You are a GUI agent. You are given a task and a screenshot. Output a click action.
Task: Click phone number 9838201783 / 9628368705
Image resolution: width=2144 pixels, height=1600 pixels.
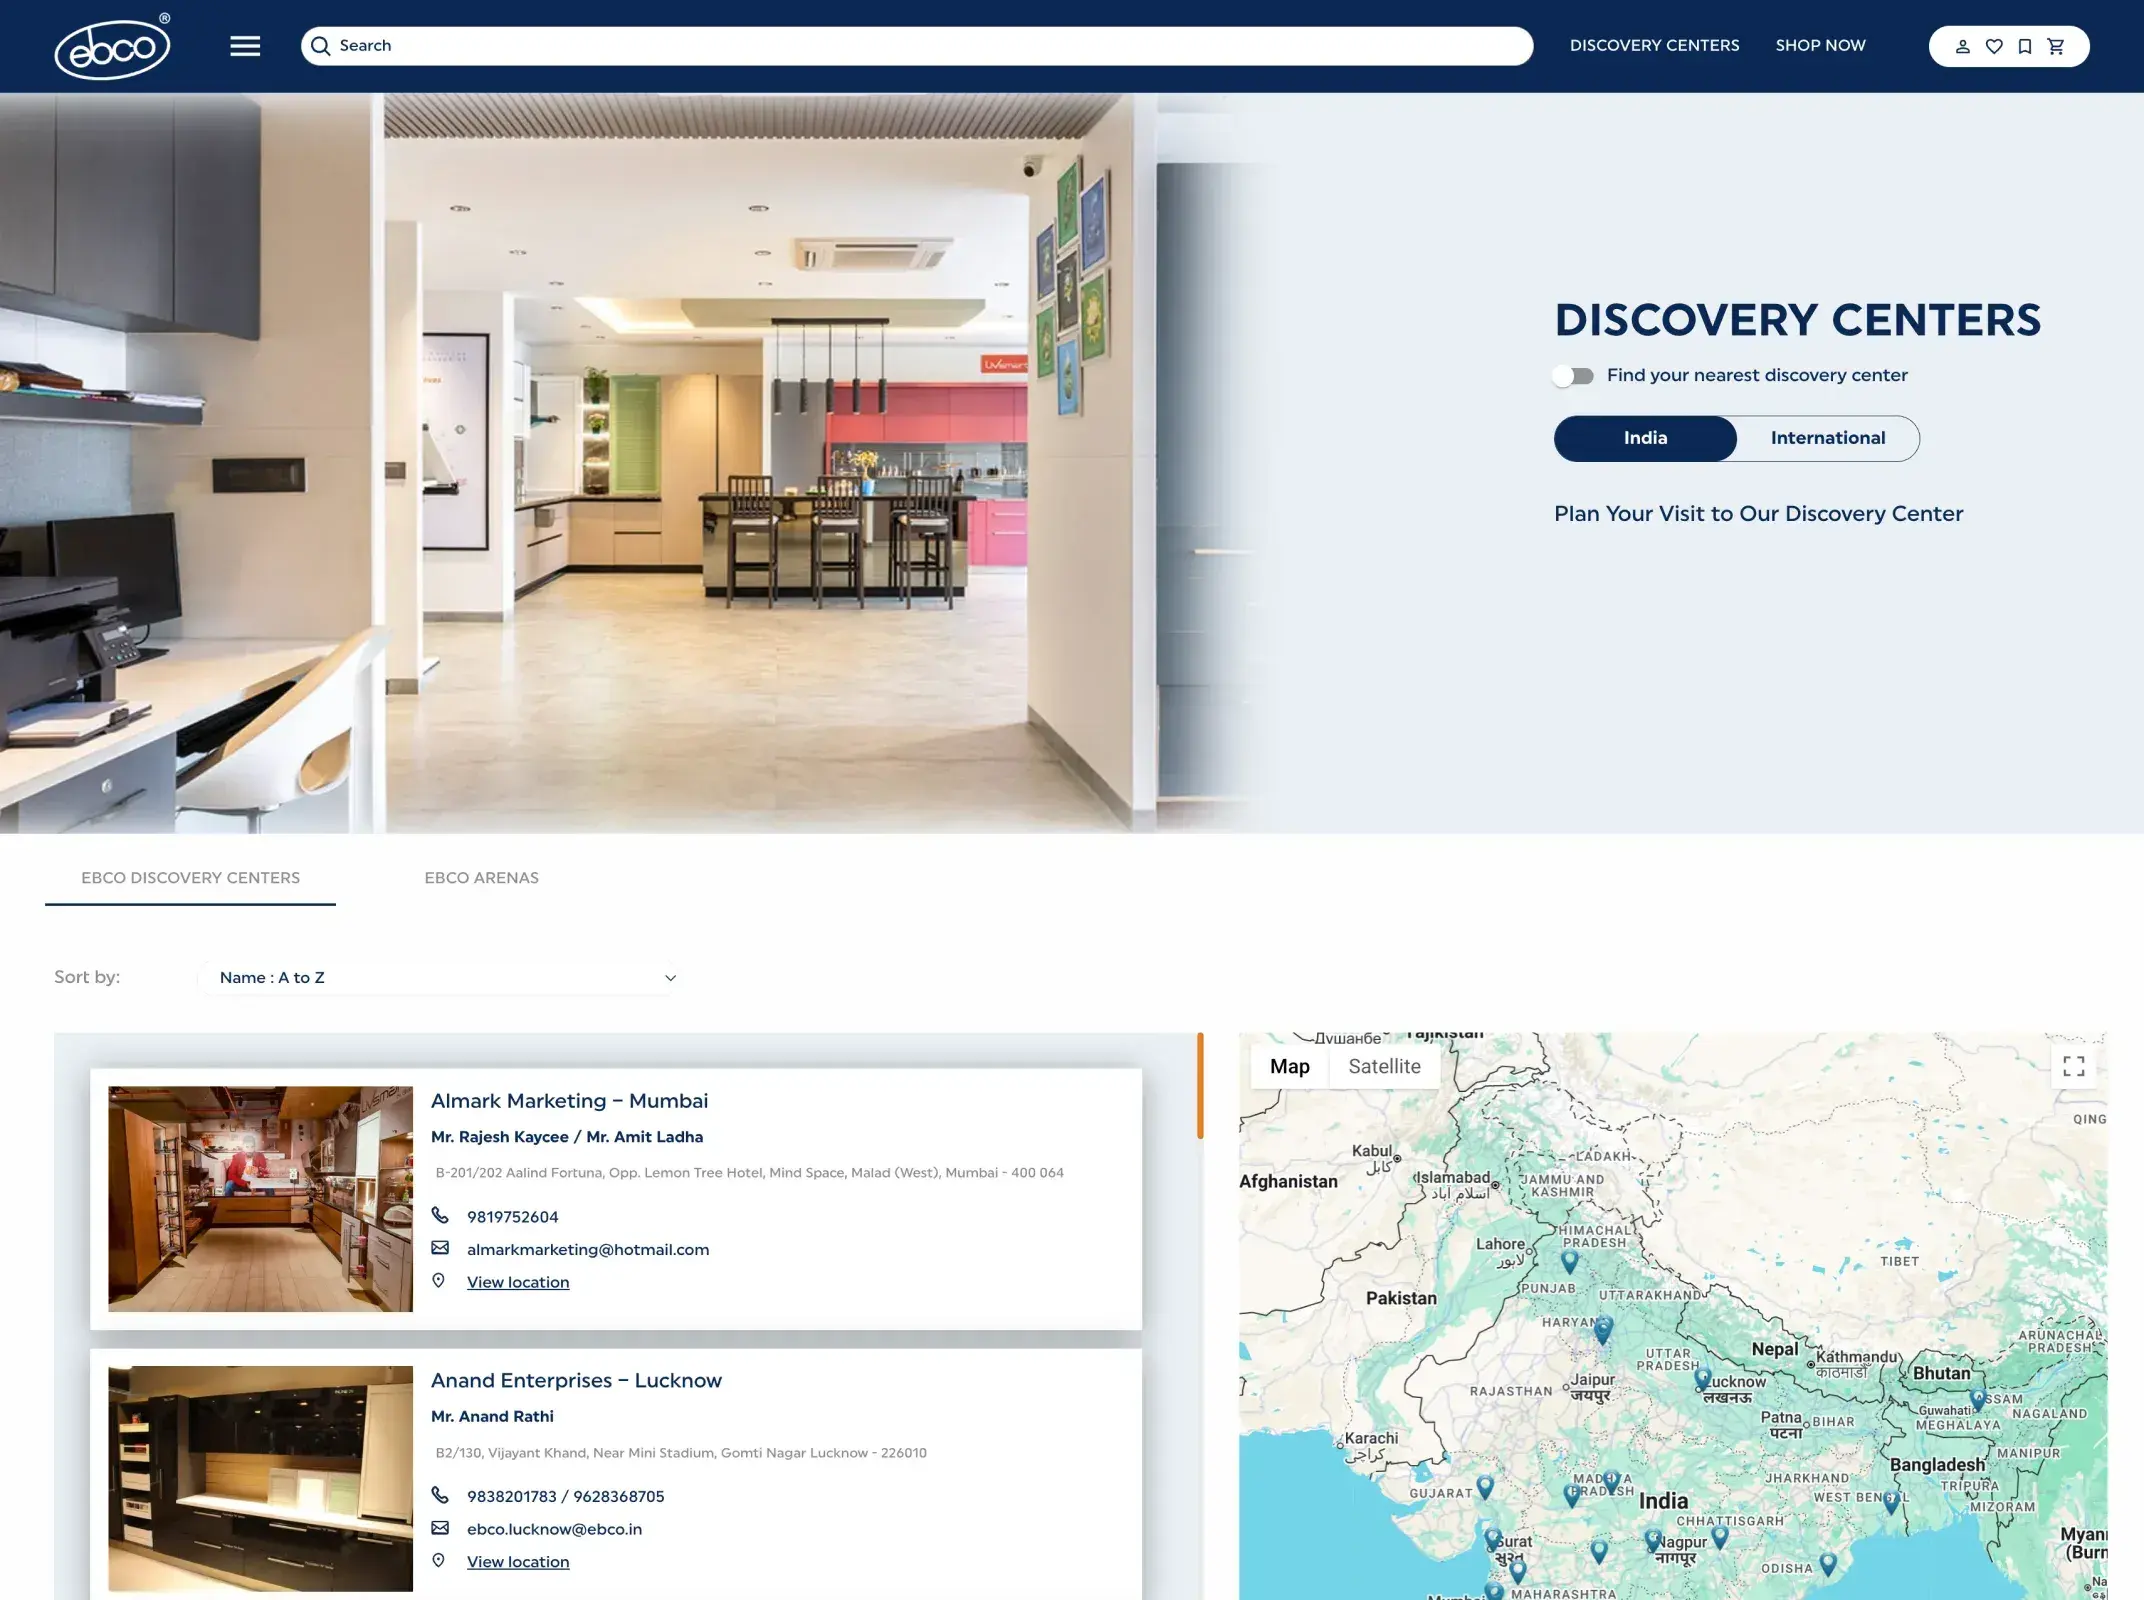click(565, 1497)
